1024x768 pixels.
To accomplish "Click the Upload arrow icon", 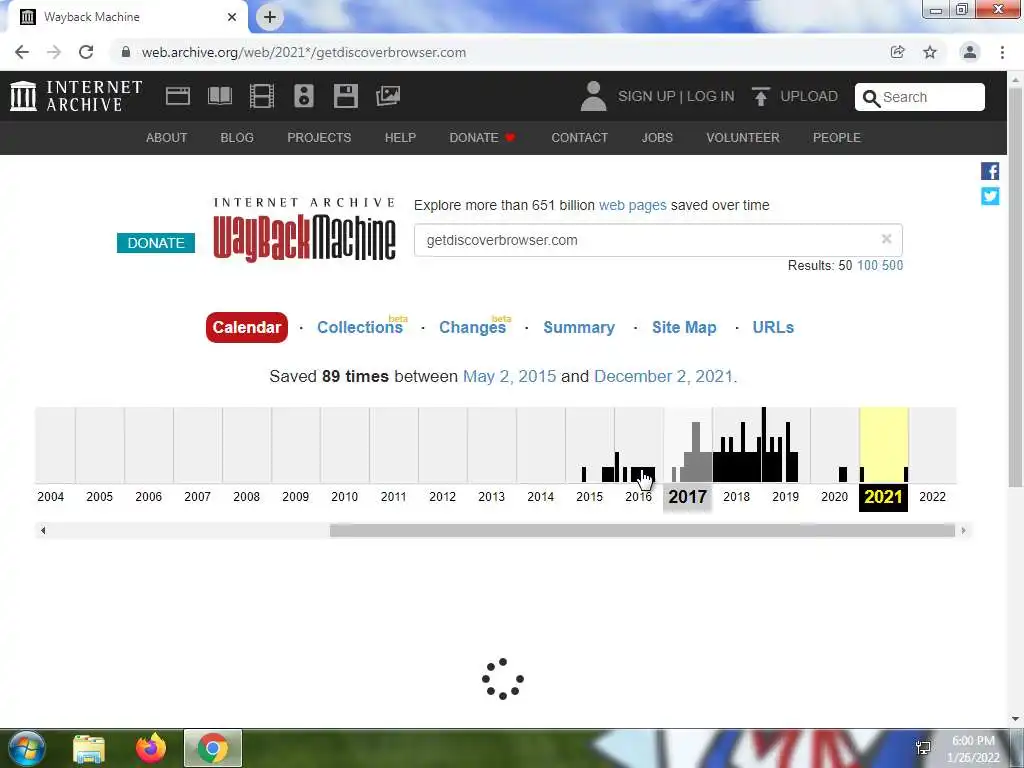I will click(760, 96).
